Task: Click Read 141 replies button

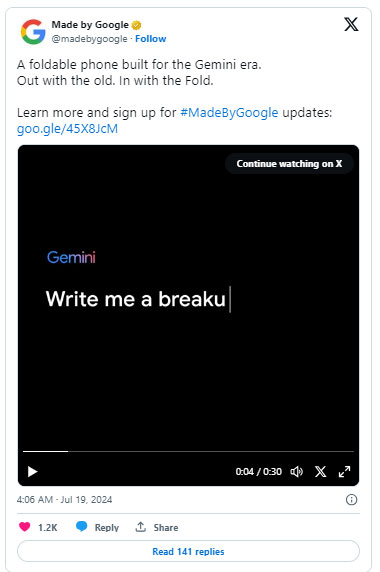Action: [188, 551]
